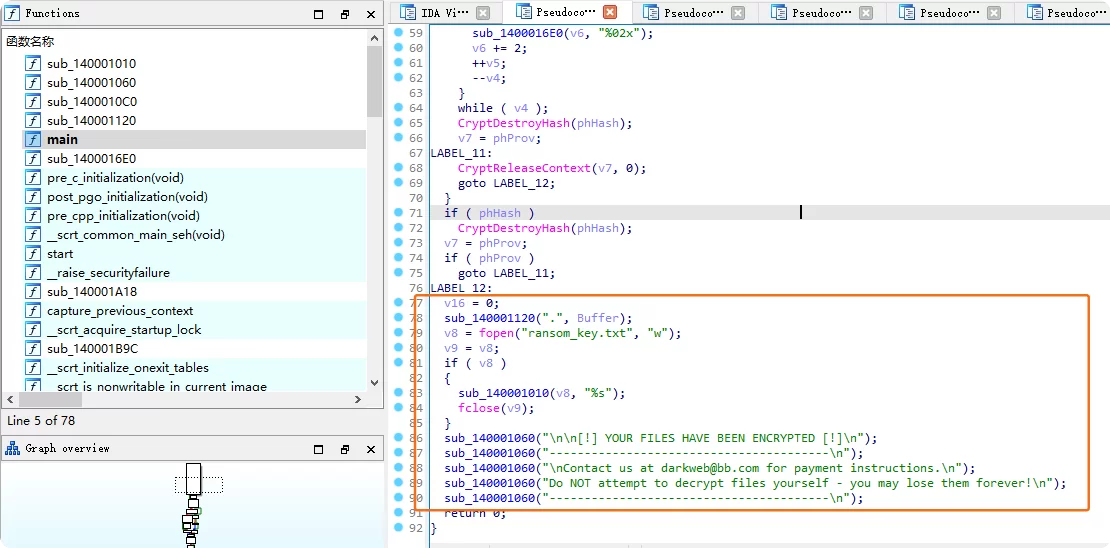1110x548 pixels.
Task: Toggle breakpoint marker at line 91
Action: [398, 513]
